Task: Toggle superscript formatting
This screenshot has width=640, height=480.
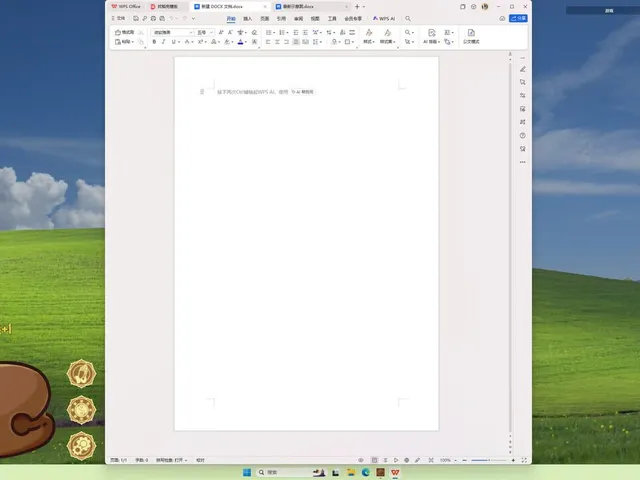Action: (x=201, y=42)
